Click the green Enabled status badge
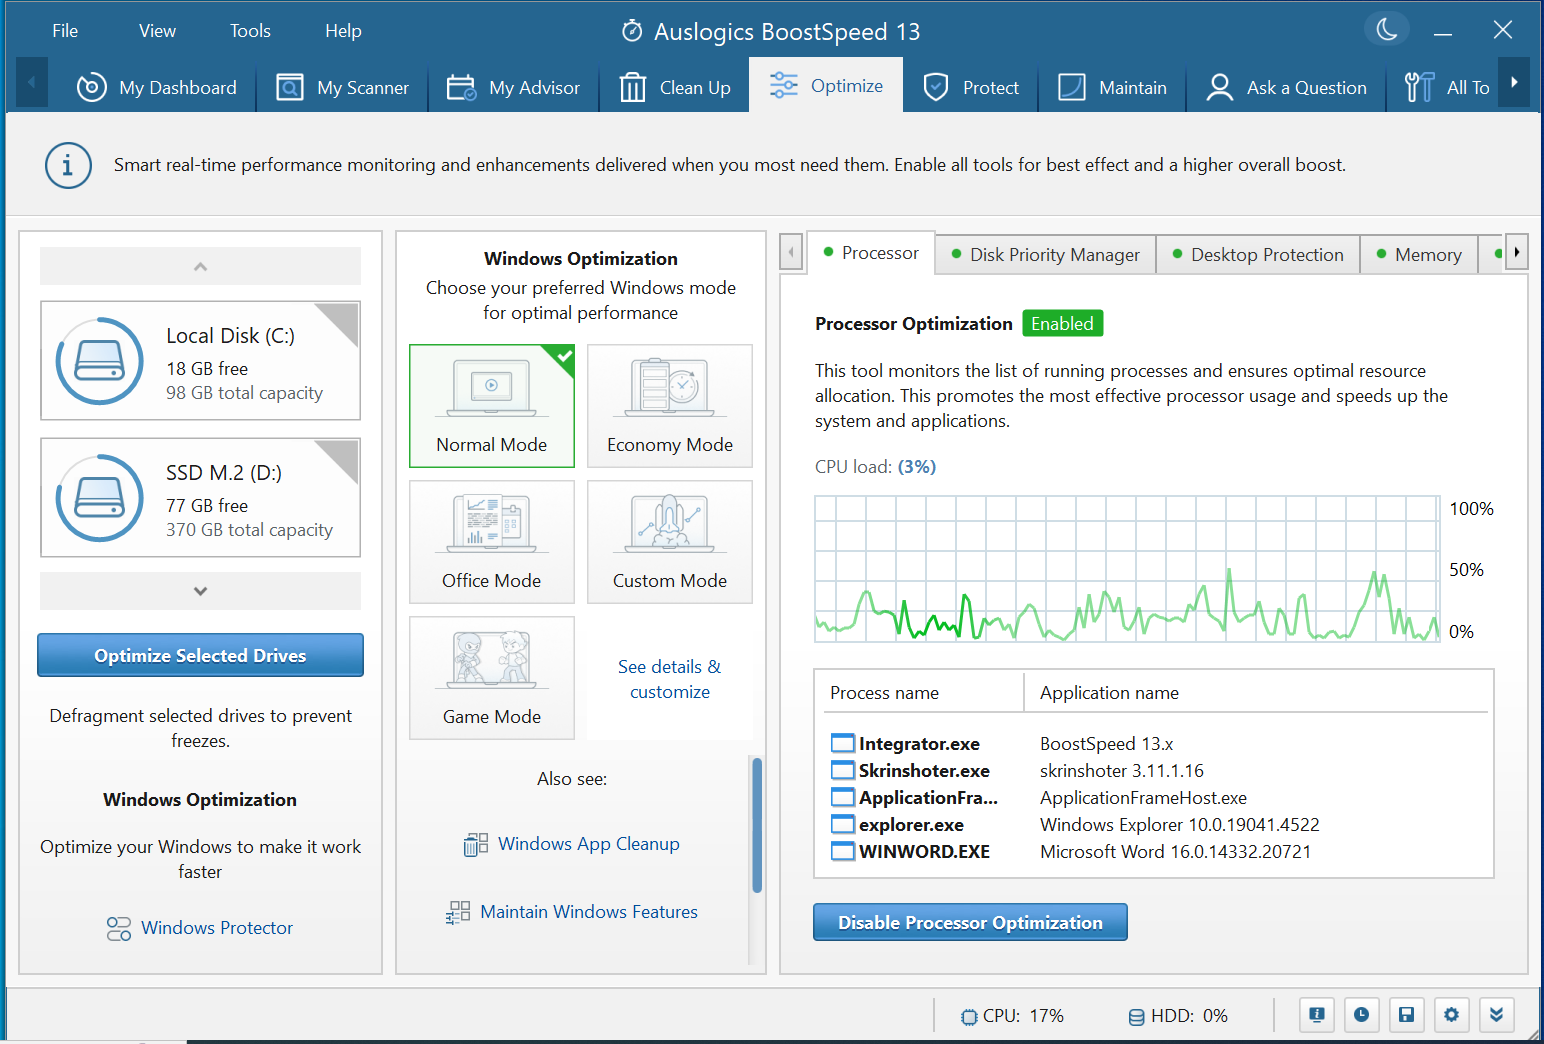 click(1062, 324)
